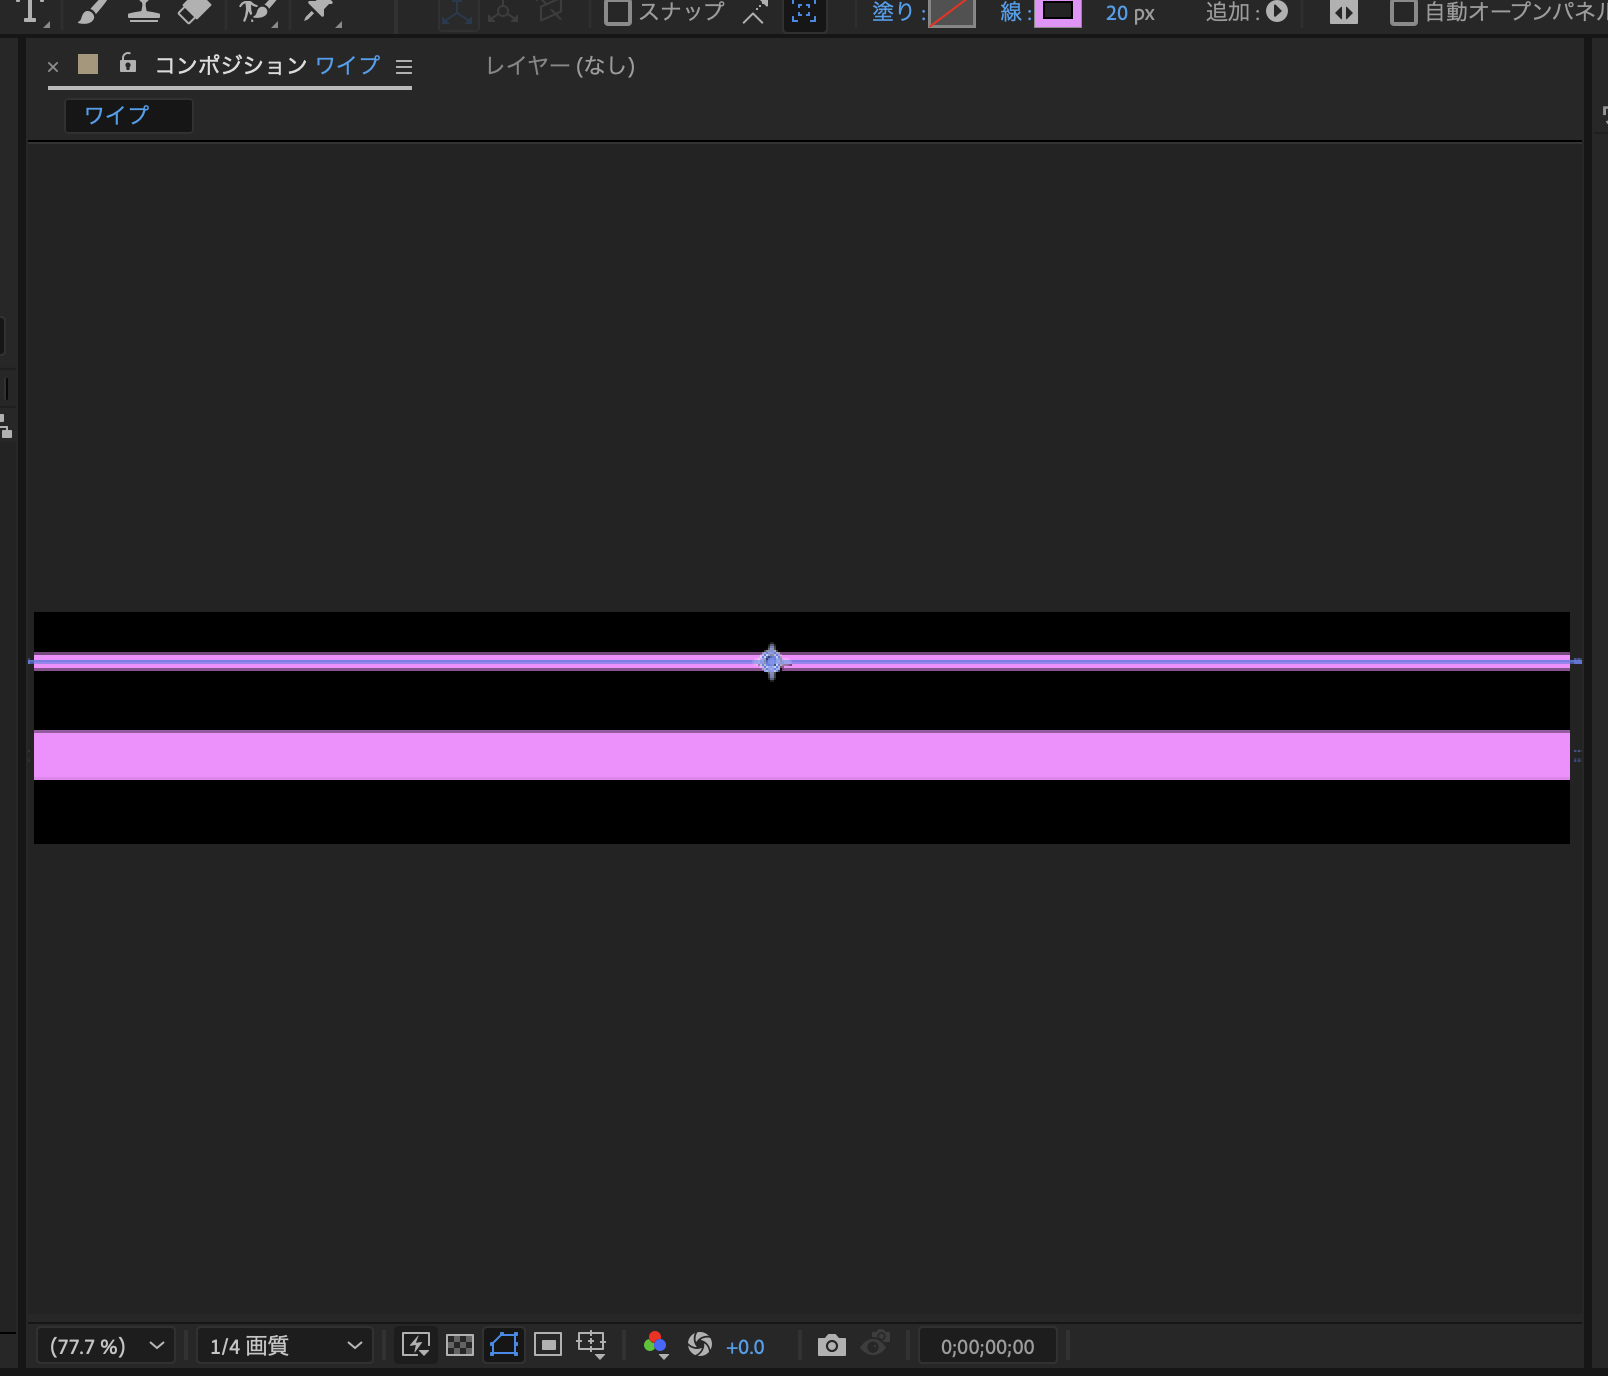Take a snapshot with the camera icon
This screenshot has width=1608, height=1376.
[x=831, y=1345]
